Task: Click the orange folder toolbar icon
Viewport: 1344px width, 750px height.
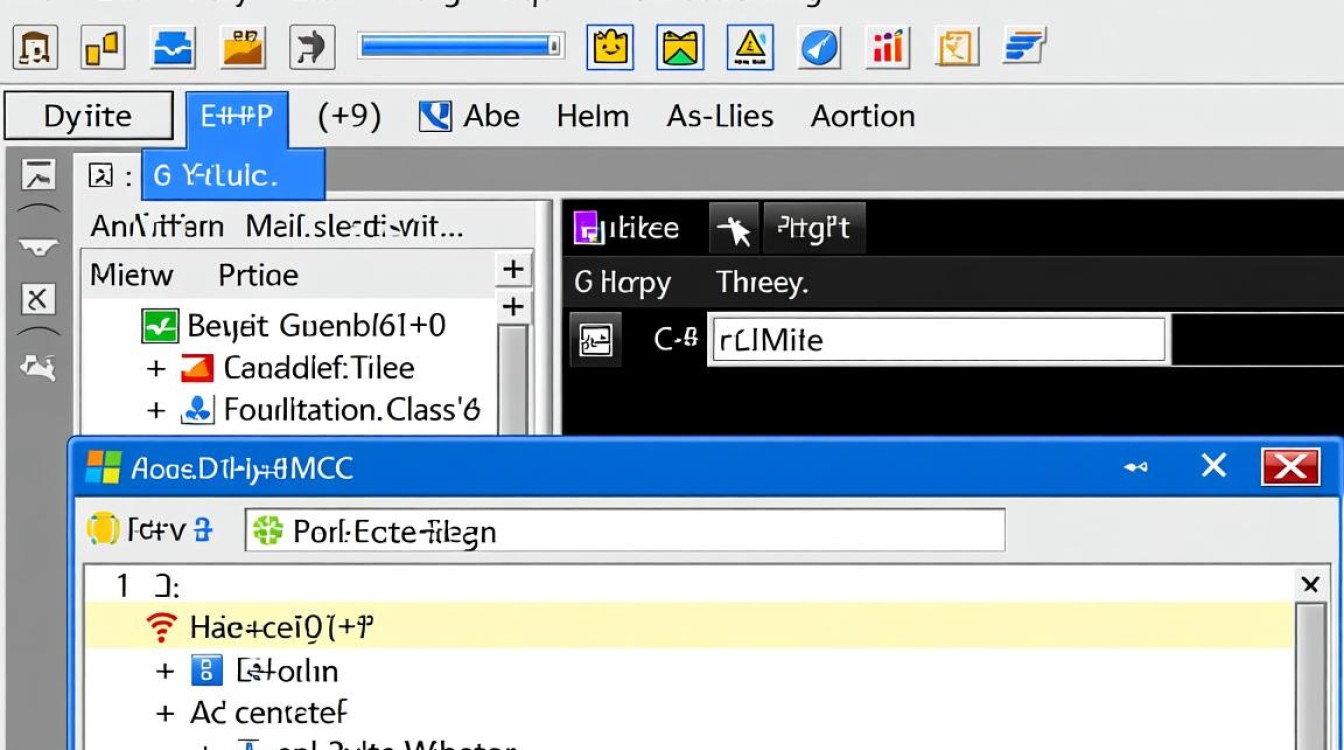Action: coord(243,46)
